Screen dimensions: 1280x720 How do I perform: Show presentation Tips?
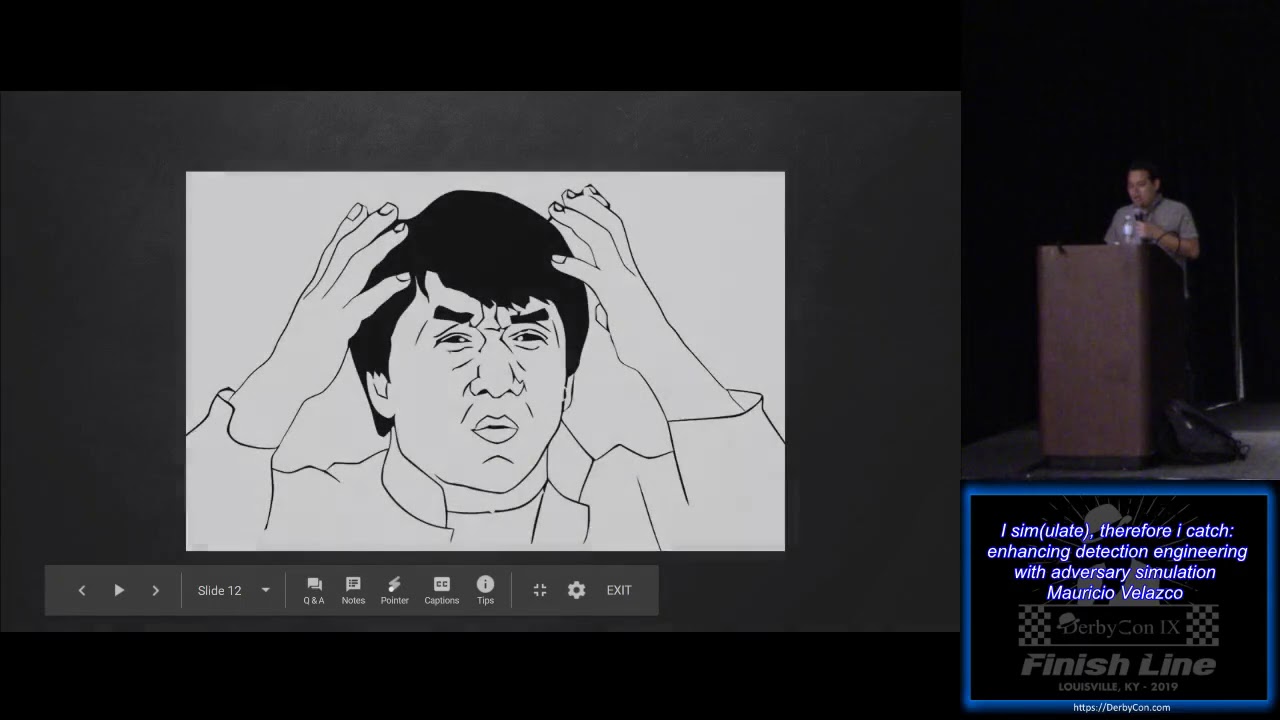pyautogui.click(x=485, y=590)
